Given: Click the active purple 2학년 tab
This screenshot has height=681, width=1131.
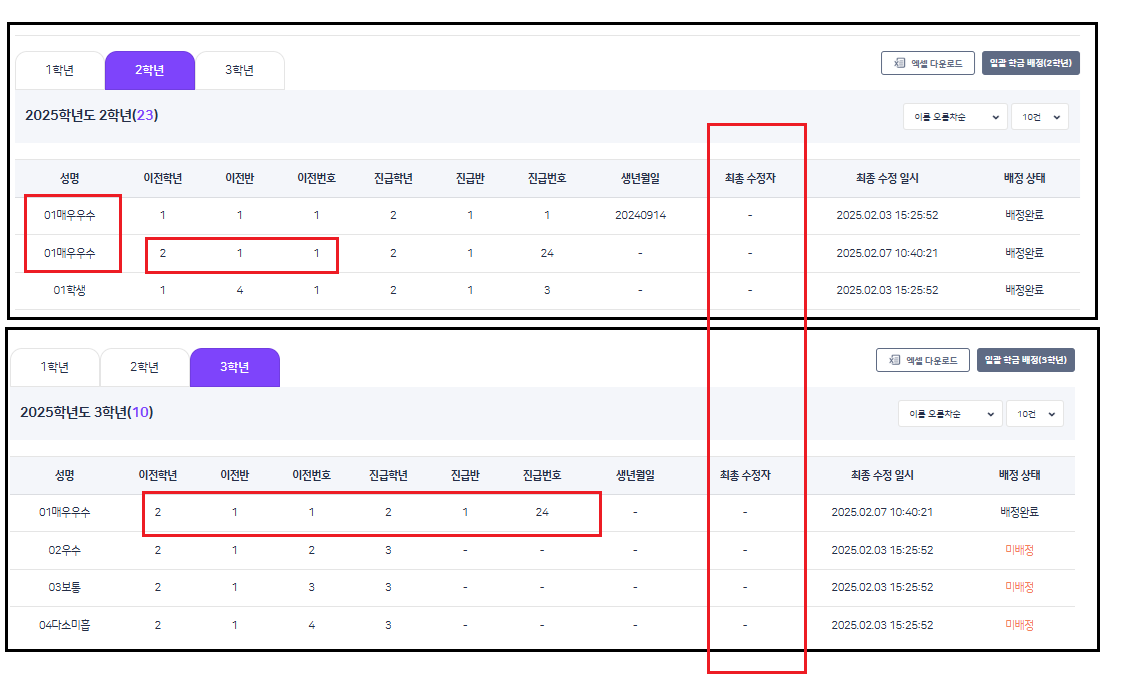Looking at the screenshot, I should 149,71.
